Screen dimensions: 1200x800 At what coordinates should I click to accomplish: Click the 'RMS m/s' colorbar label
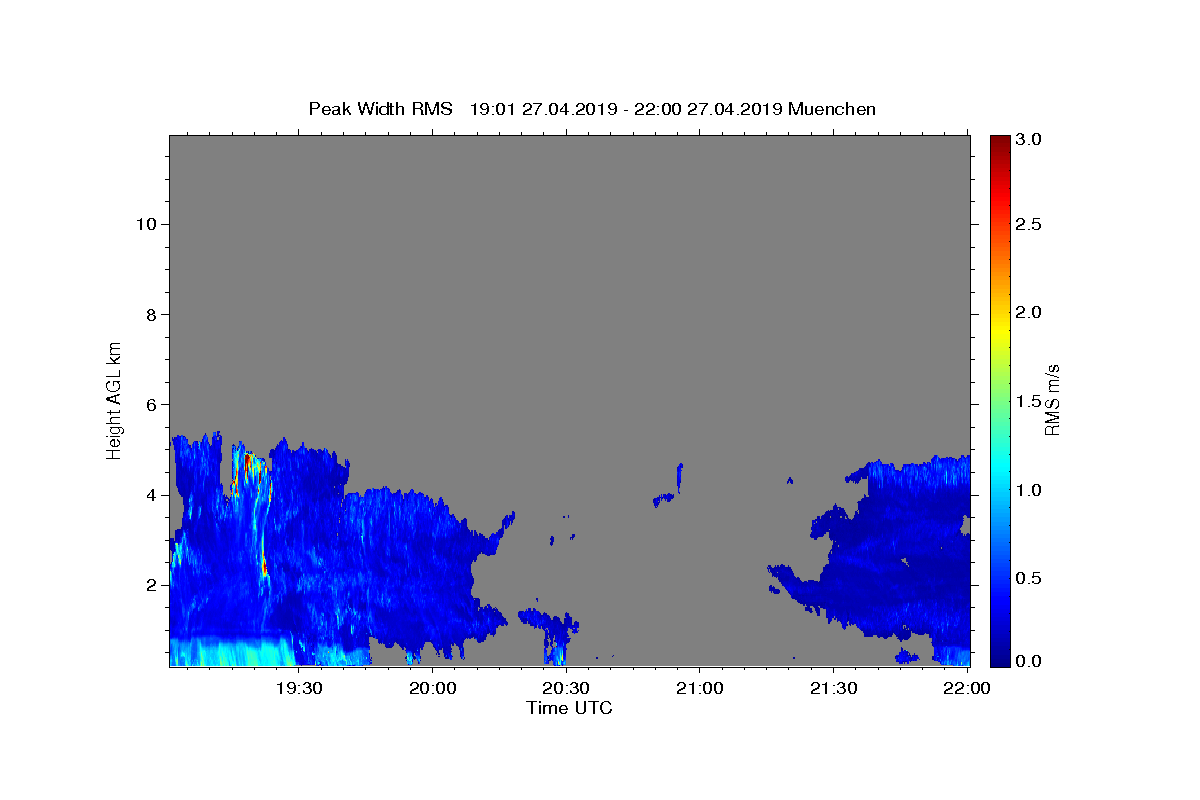(x=1051, y=401)
